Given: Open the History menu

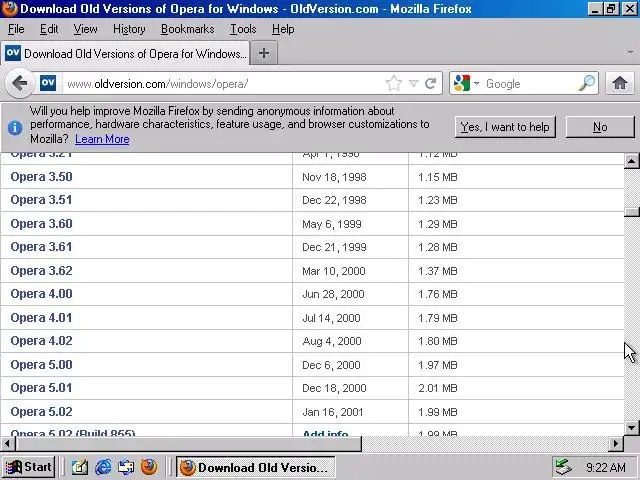Looking at the screenshot, I should [129, 29].
